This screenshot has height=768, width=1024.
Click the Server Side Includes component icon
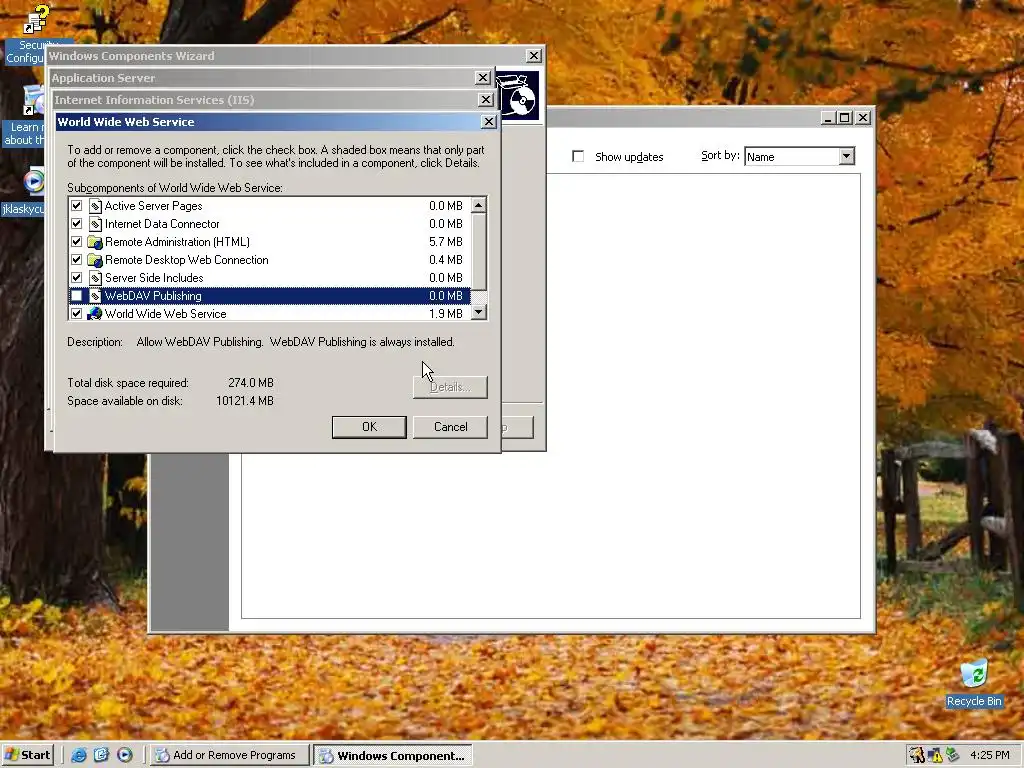95,278
